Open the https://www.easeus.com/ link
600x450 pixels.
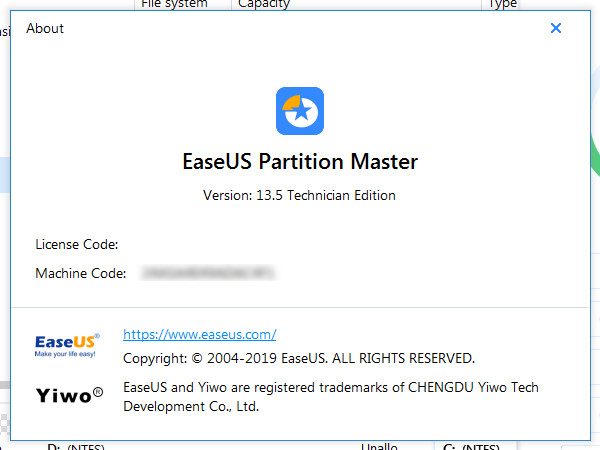(199, 334)
